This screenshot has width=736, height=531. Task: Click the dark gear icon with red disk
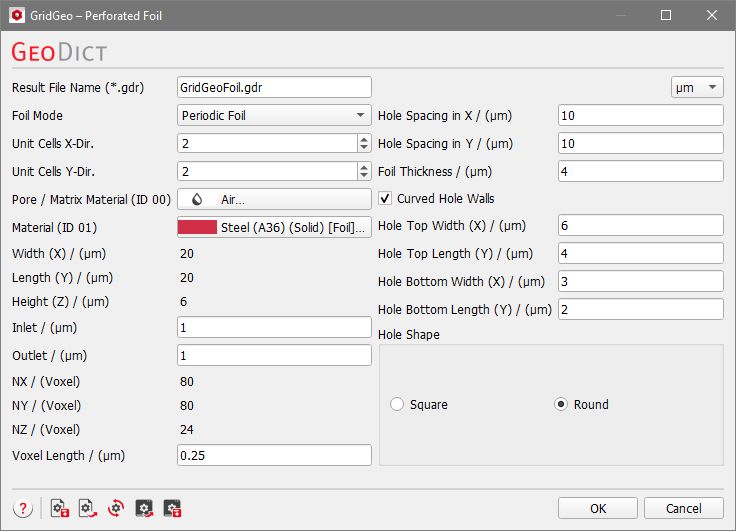[x=172, y=508]
